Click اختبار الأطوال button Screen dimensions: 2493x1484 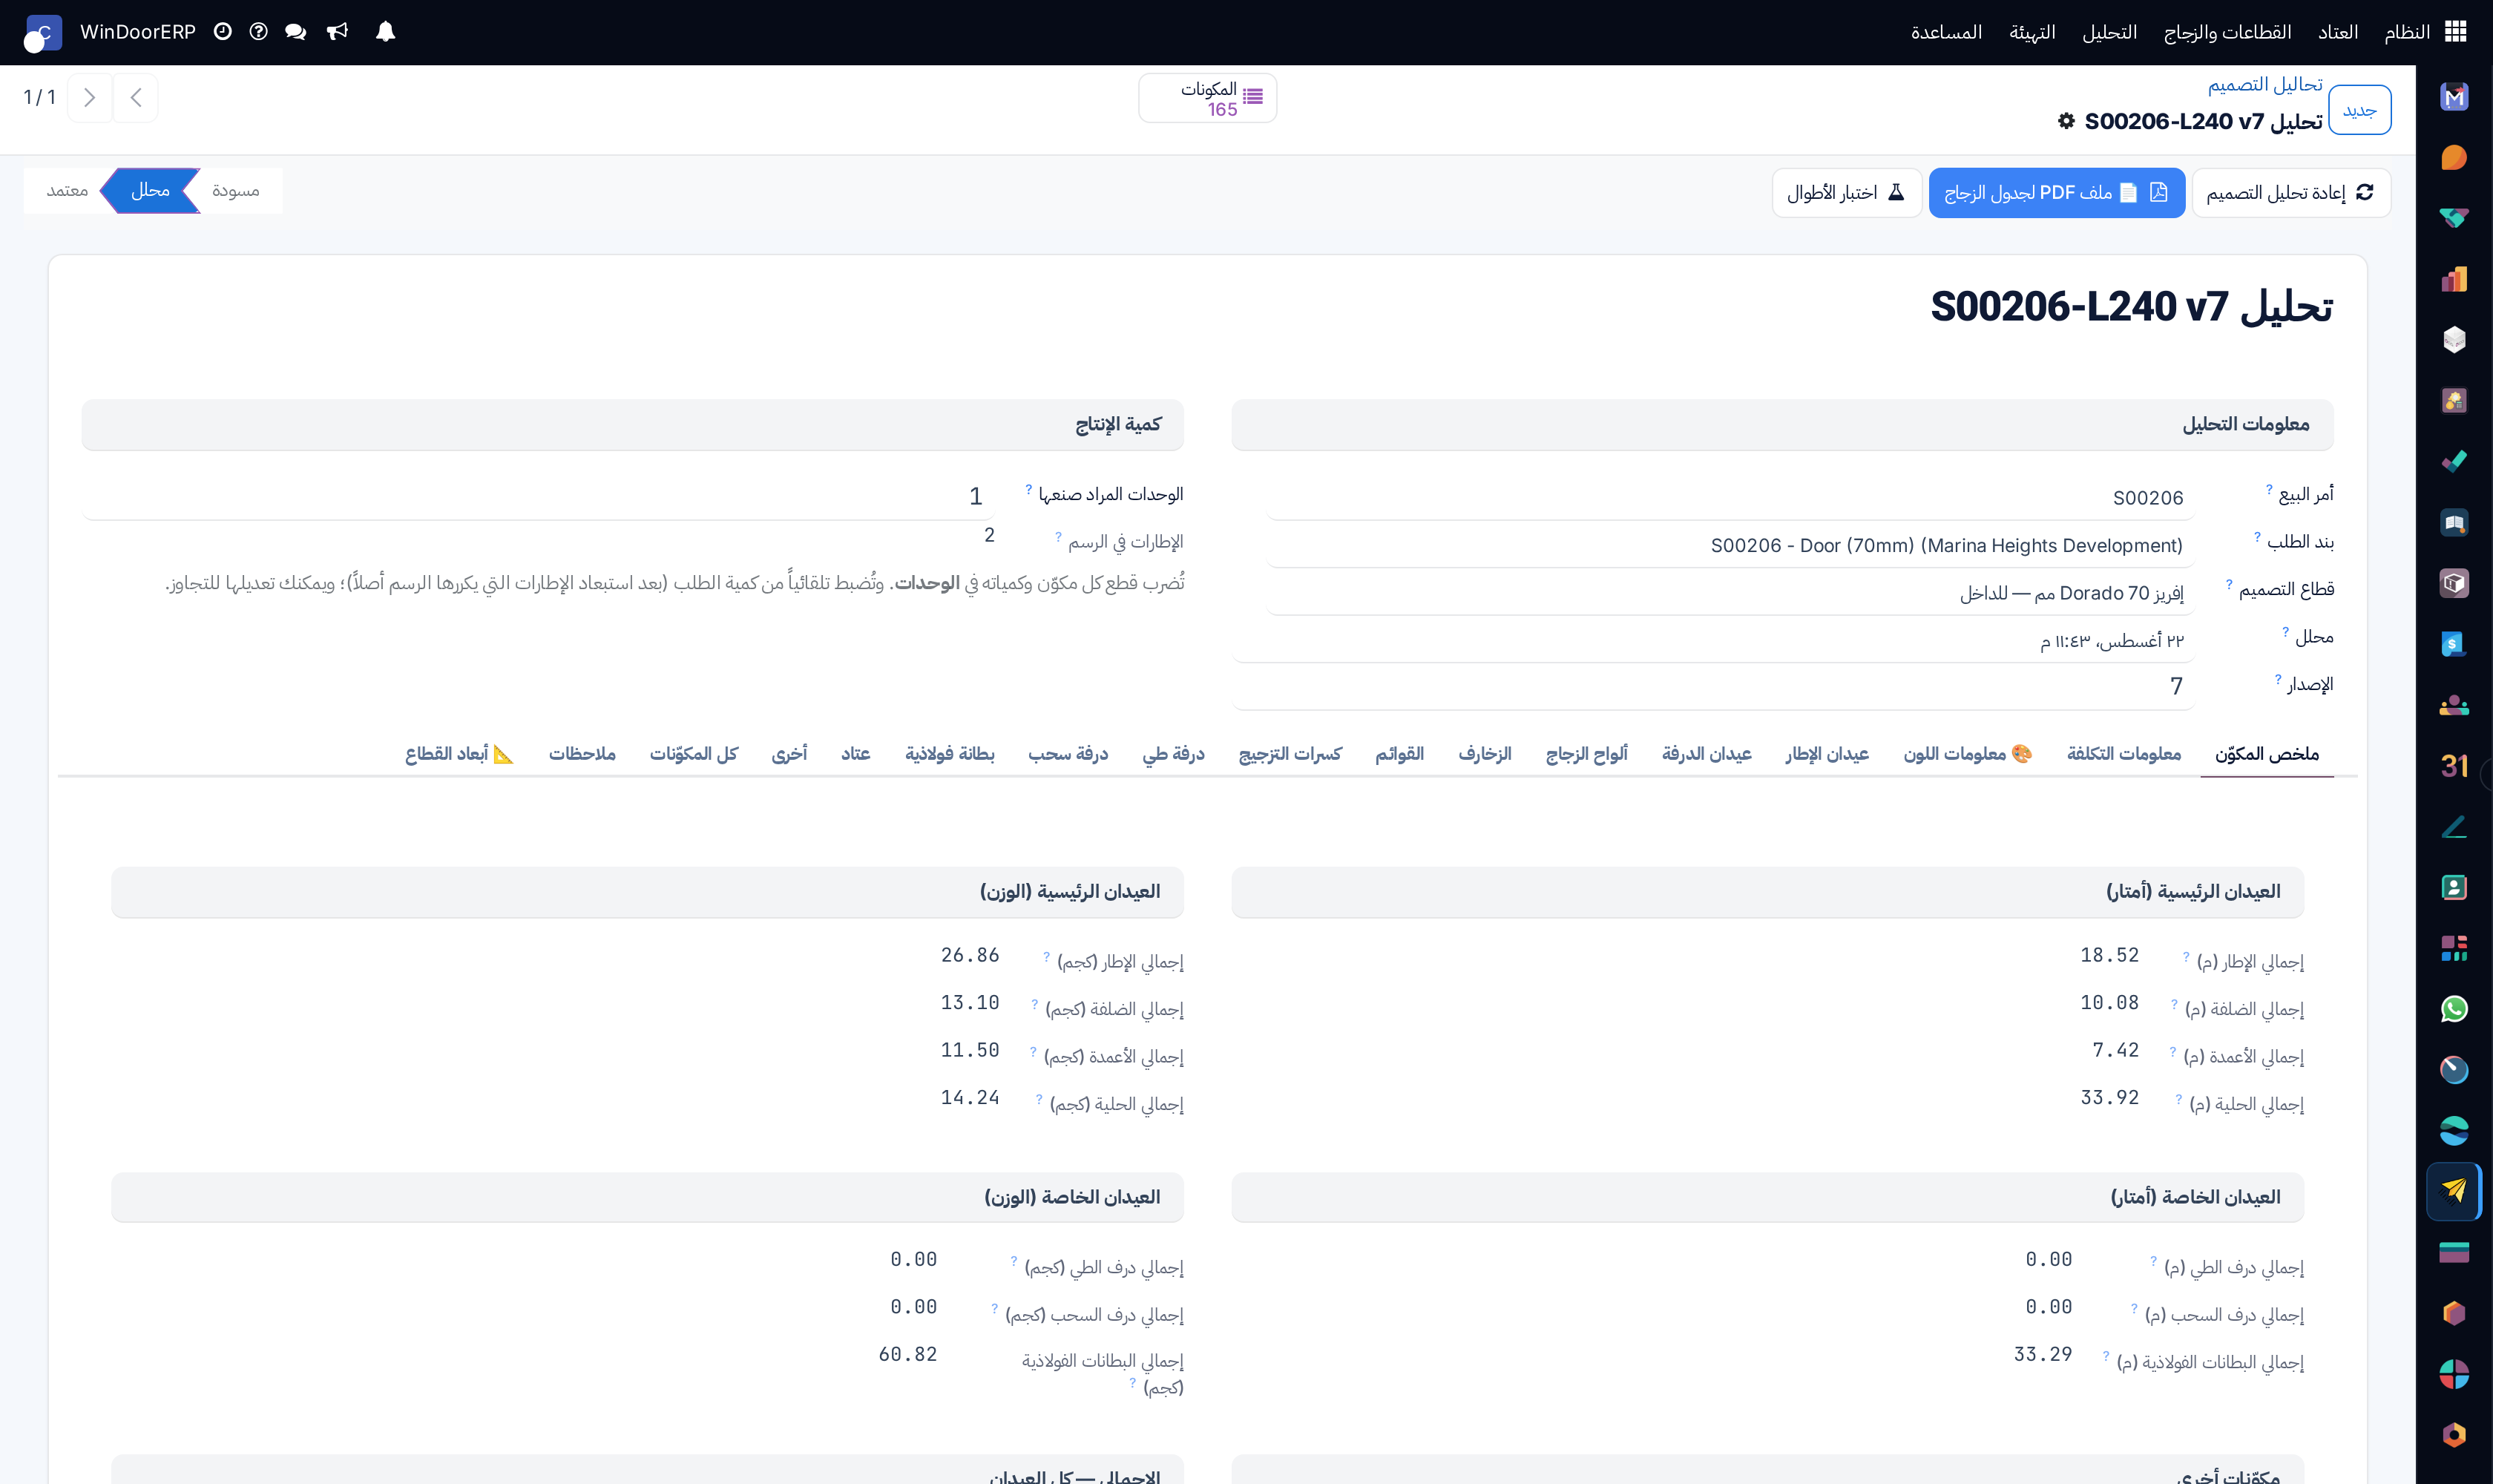pyautogui.click(x=1846, y=192)
